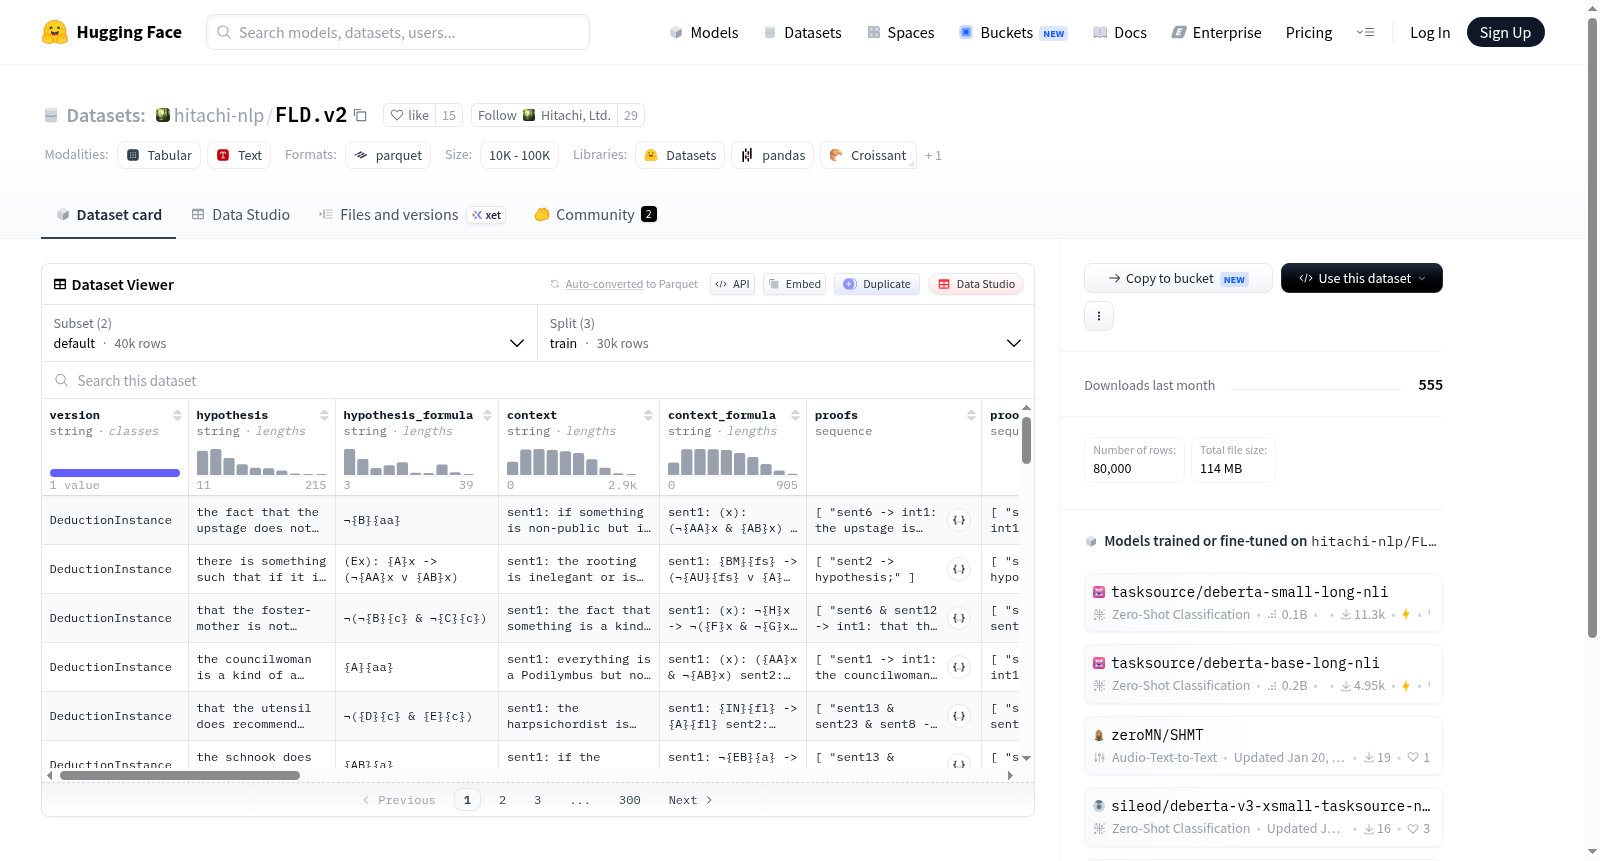Open the Models nav item

tap(704, 32)
